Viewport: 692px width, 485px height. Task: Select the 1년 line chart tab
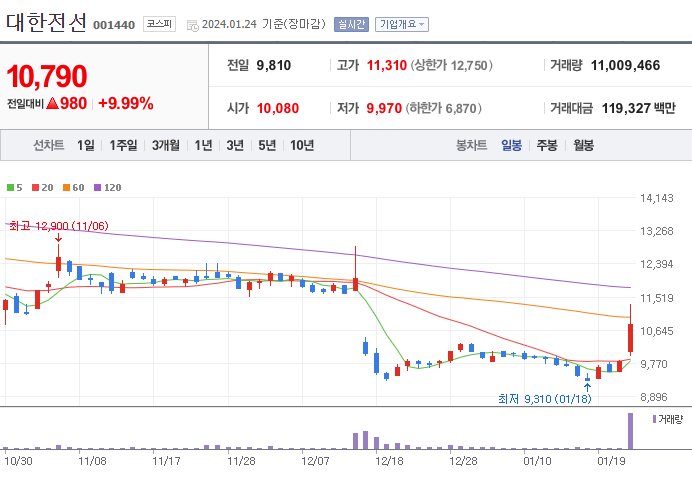pos(203,145)
